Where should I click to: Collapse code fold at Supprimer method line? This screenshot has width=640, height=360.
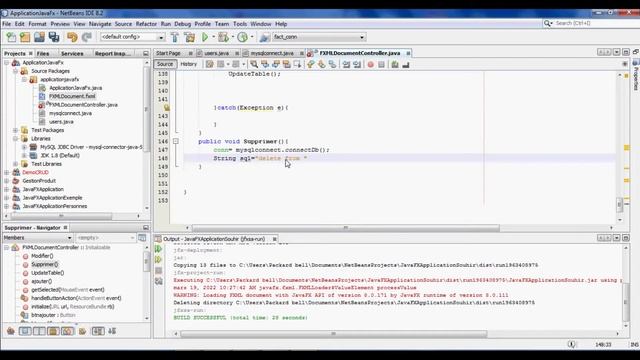176,141
